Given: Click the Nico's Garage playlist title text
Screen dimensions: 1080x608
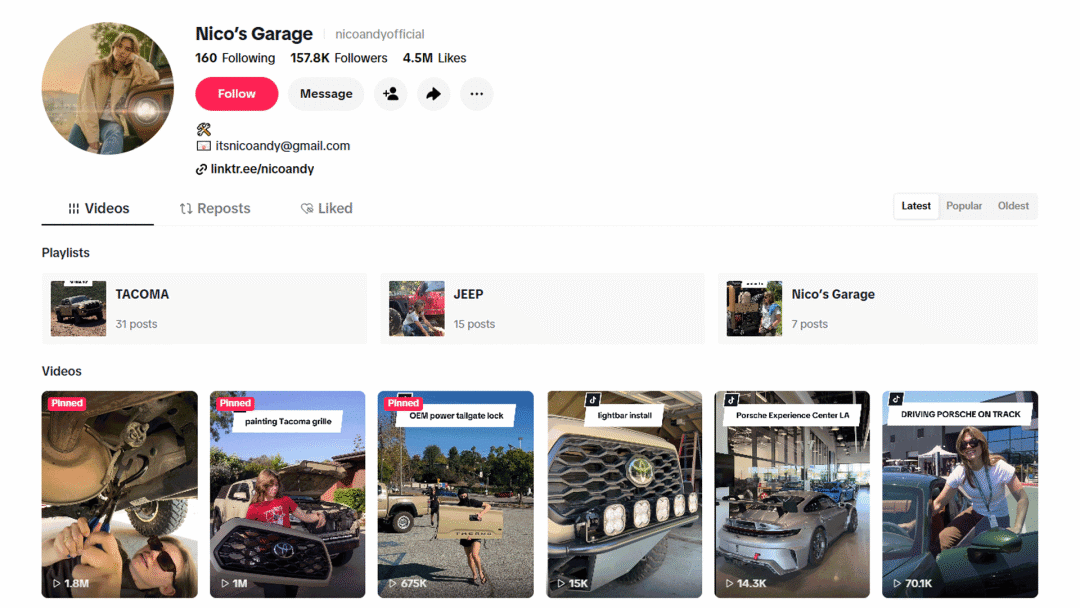Looking at the screenshot, I should click(833, 295).
